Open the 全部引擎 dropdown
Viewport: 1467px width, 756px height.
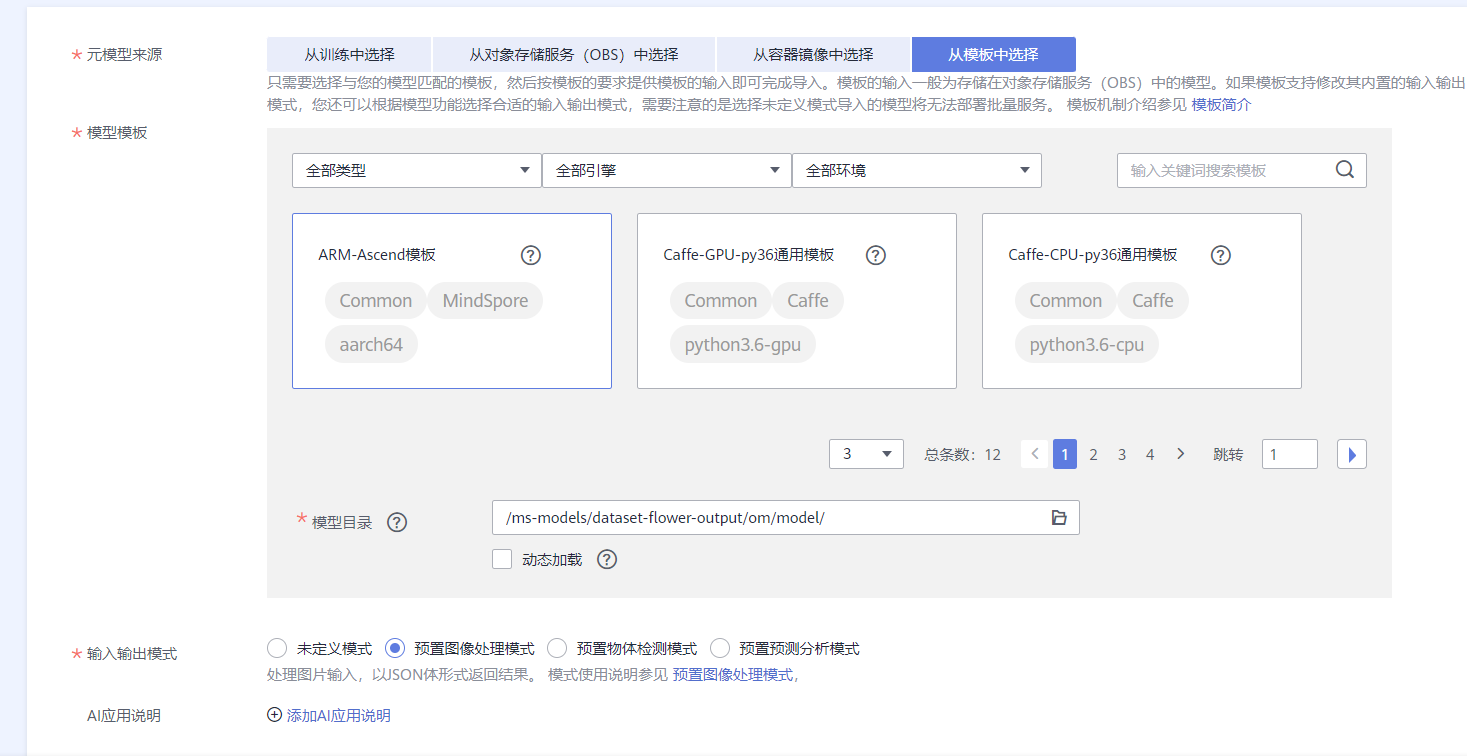click(667, 170)
